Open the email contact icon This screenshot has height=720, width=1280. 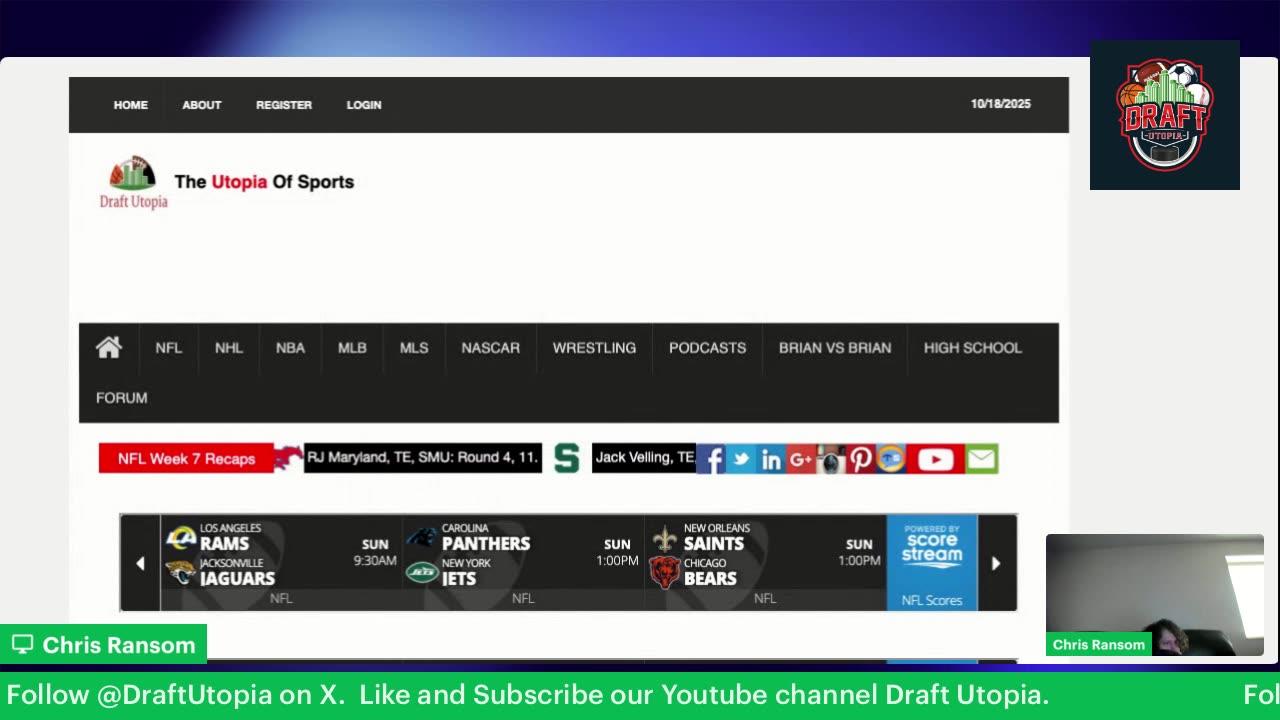click(980, 459)
